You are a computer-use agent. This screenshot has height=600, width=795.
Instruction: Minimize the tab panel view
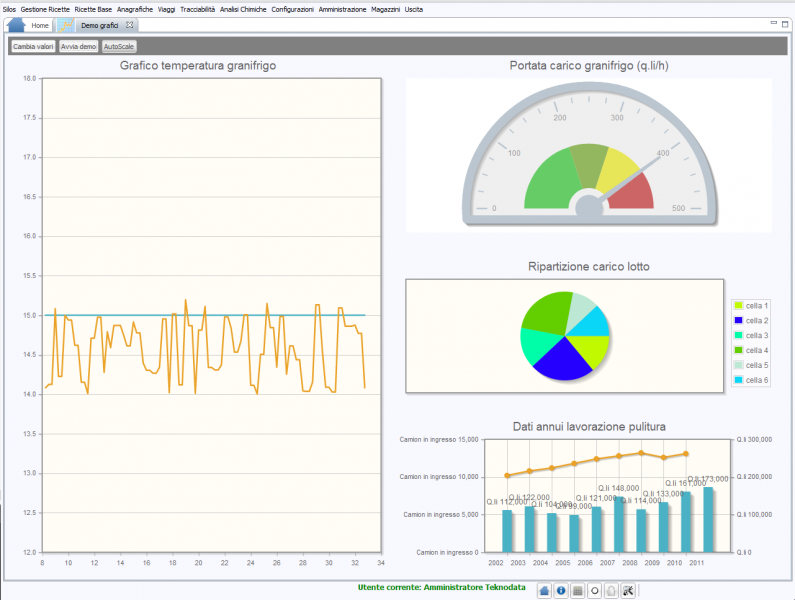coord(774,23)
